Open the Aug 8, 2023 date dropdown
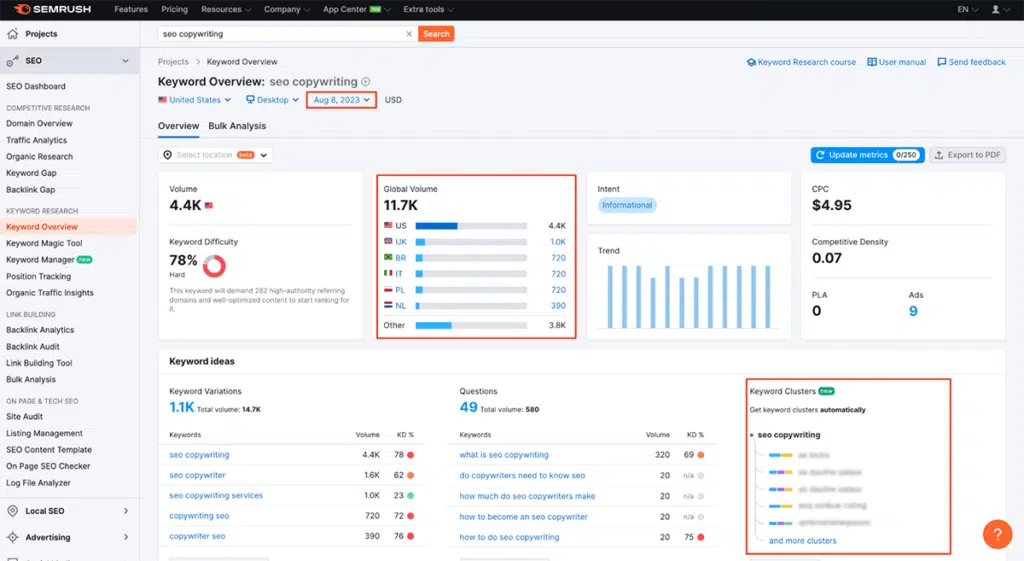This screenshot has height=561, width=1024. (342, 100)
